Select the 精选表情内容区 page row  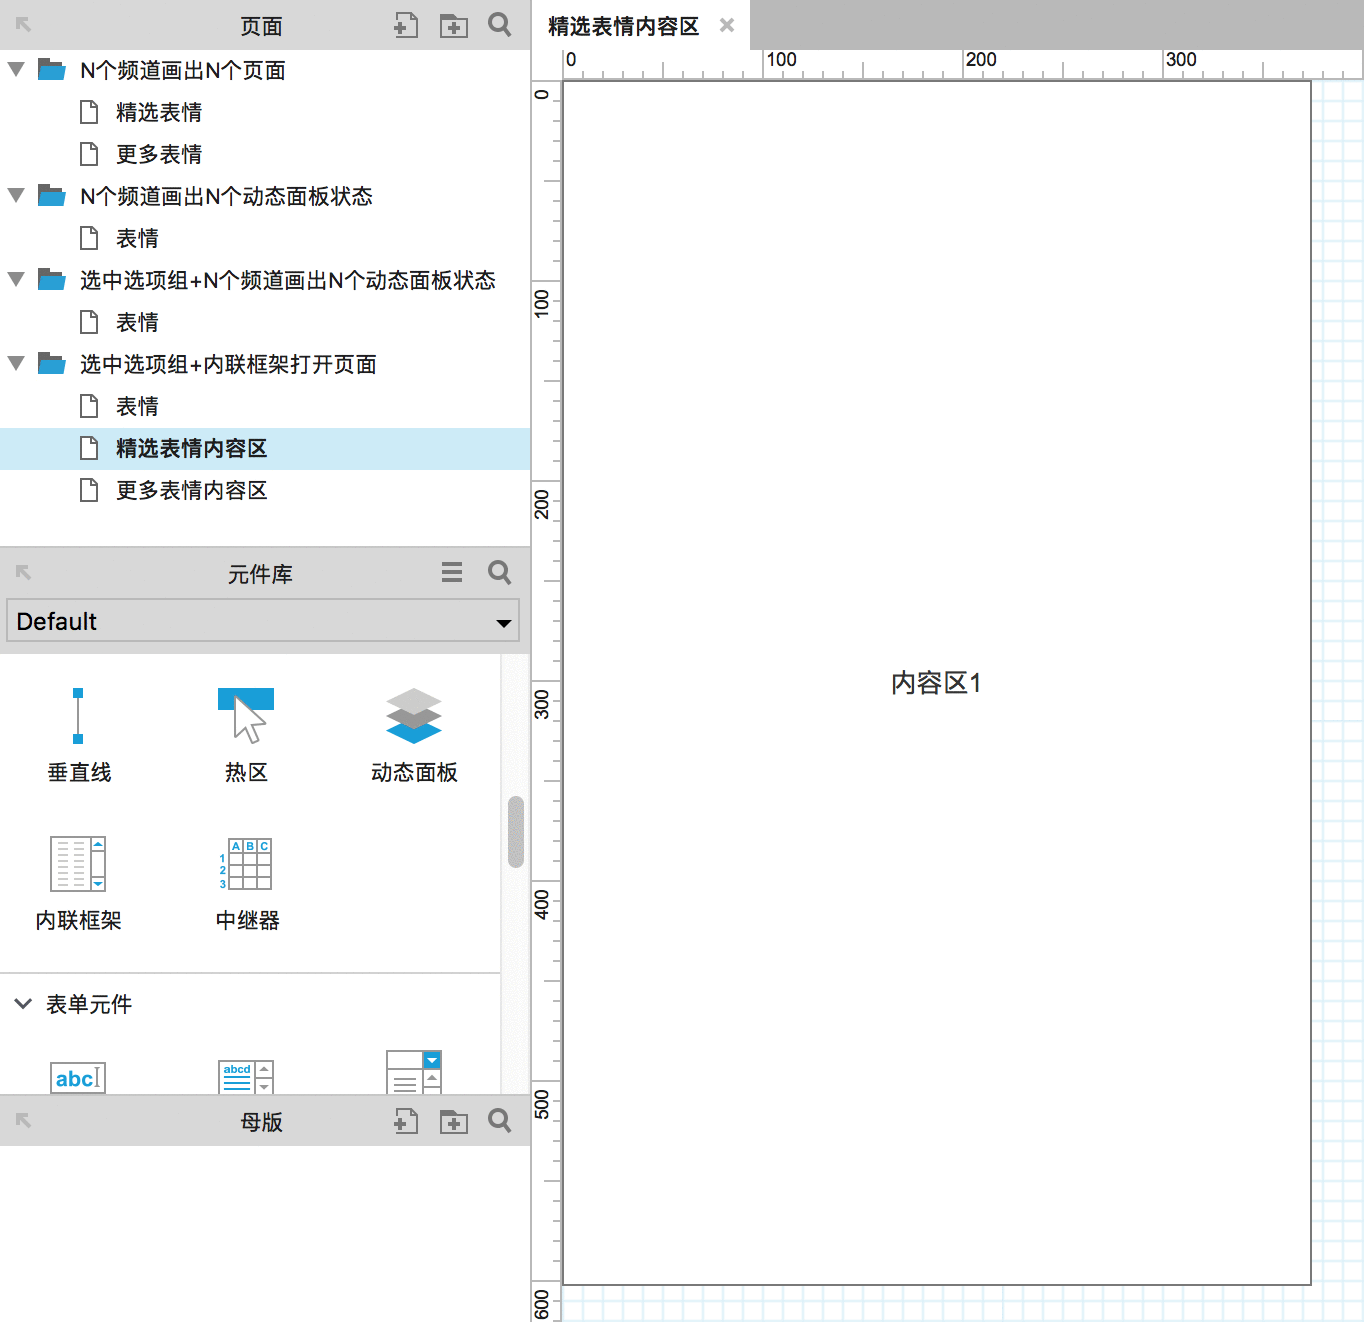(265, 448)
